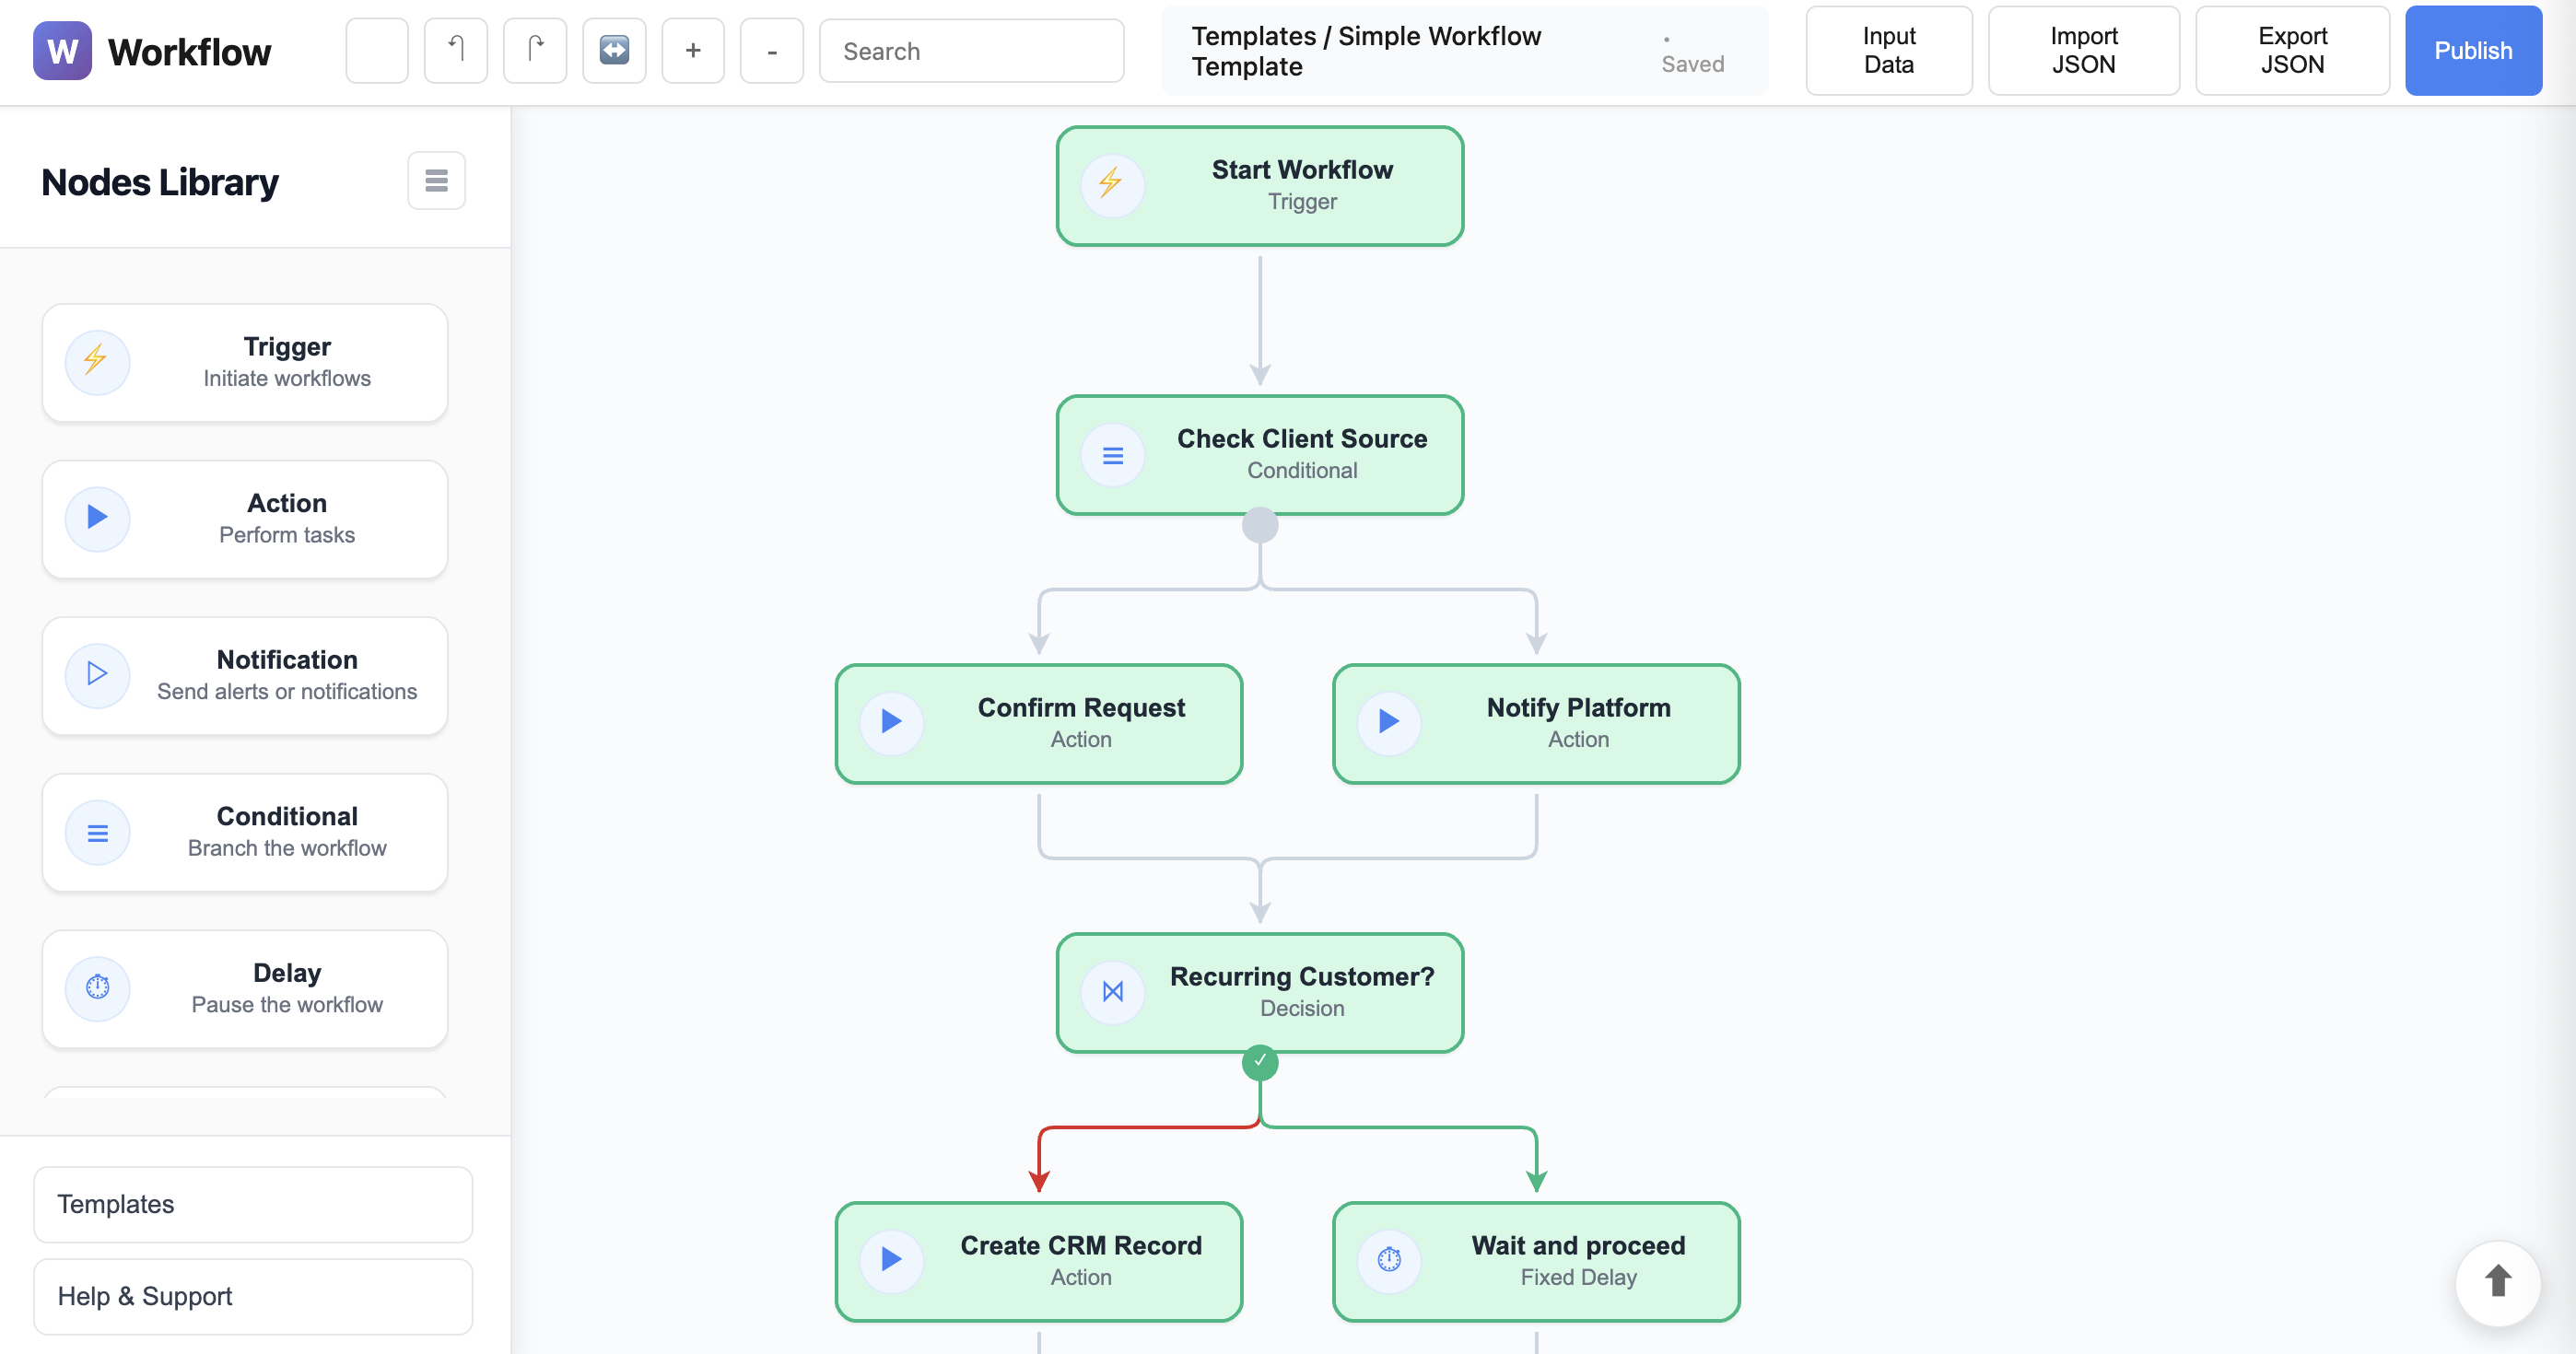Zoom out with the minus button
This screenshot has height=1354, width=2576.
[x=771, y=50]
